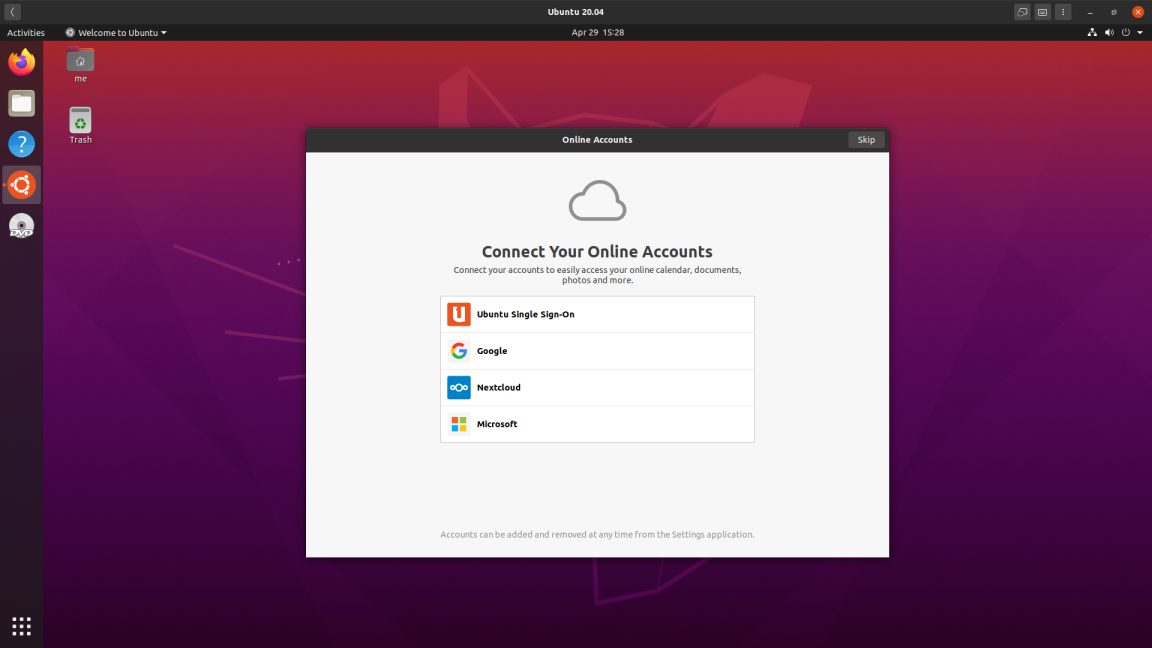Image resolution: width=1152 pixels, height=648 pixels.
Task: Select the running setup app in the dock
Action: [x=21, y=185]
